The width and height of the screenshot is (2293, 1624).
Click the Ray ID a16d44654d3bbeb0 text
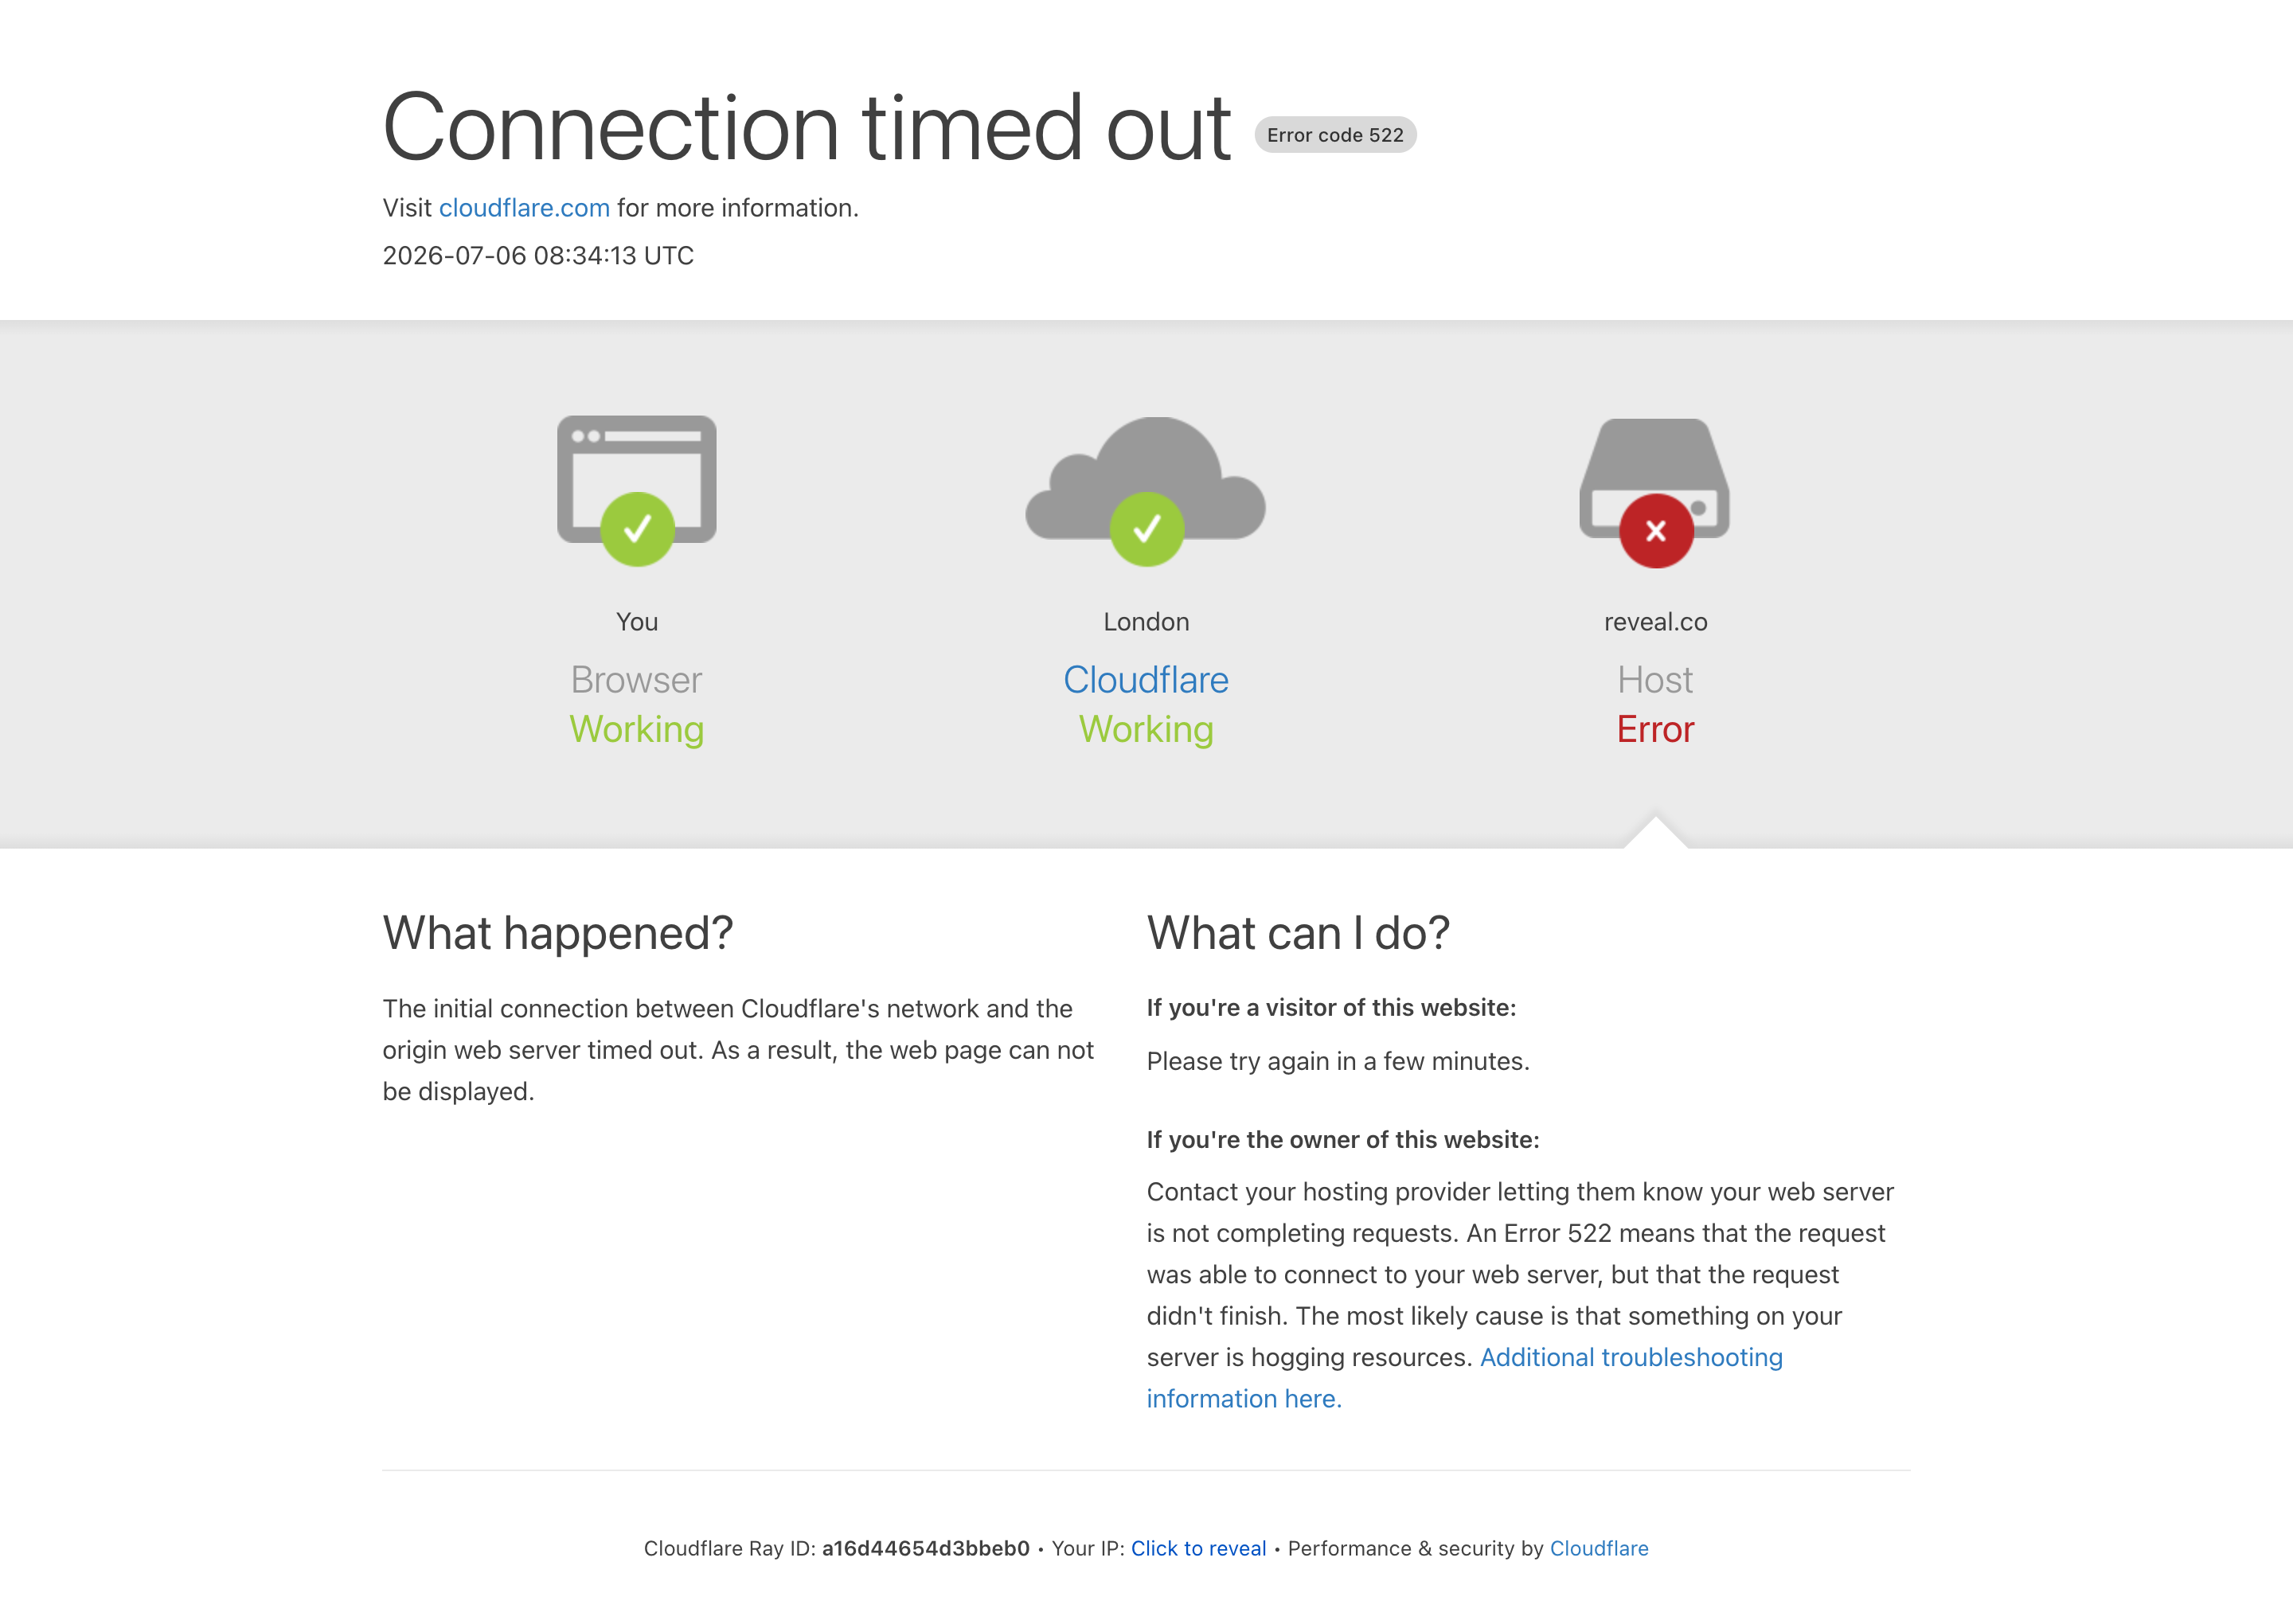coord(926,1548)
